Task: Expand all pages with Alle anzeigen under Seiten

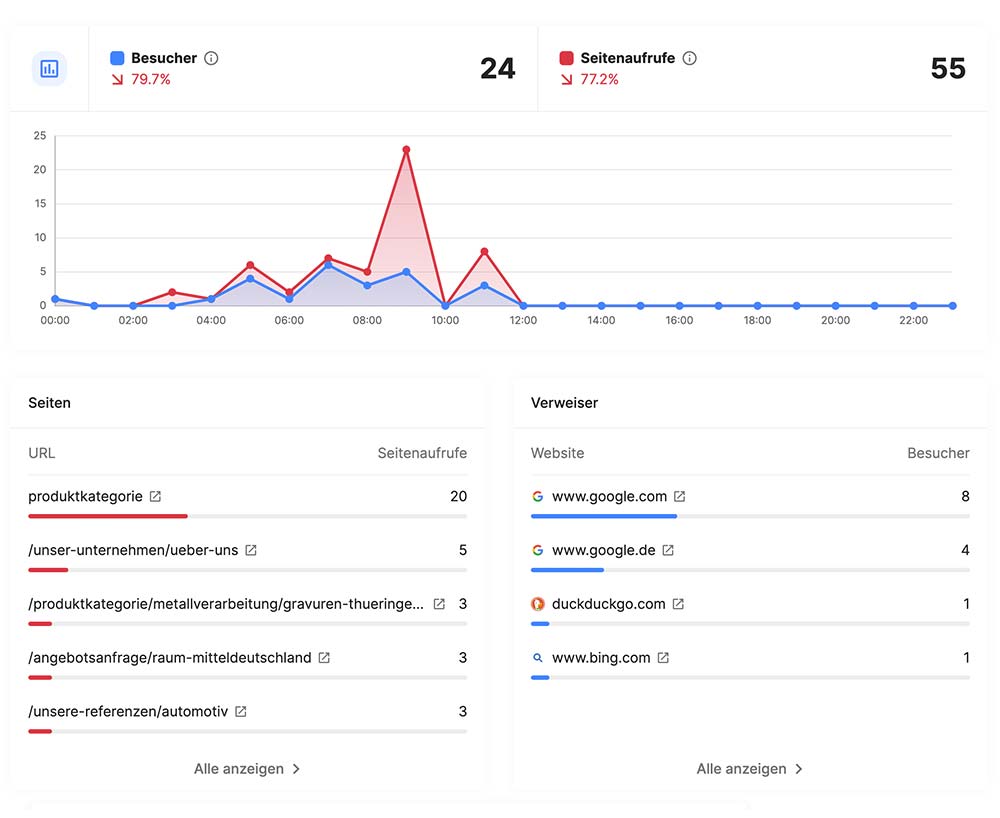Action: coord(247,769)
